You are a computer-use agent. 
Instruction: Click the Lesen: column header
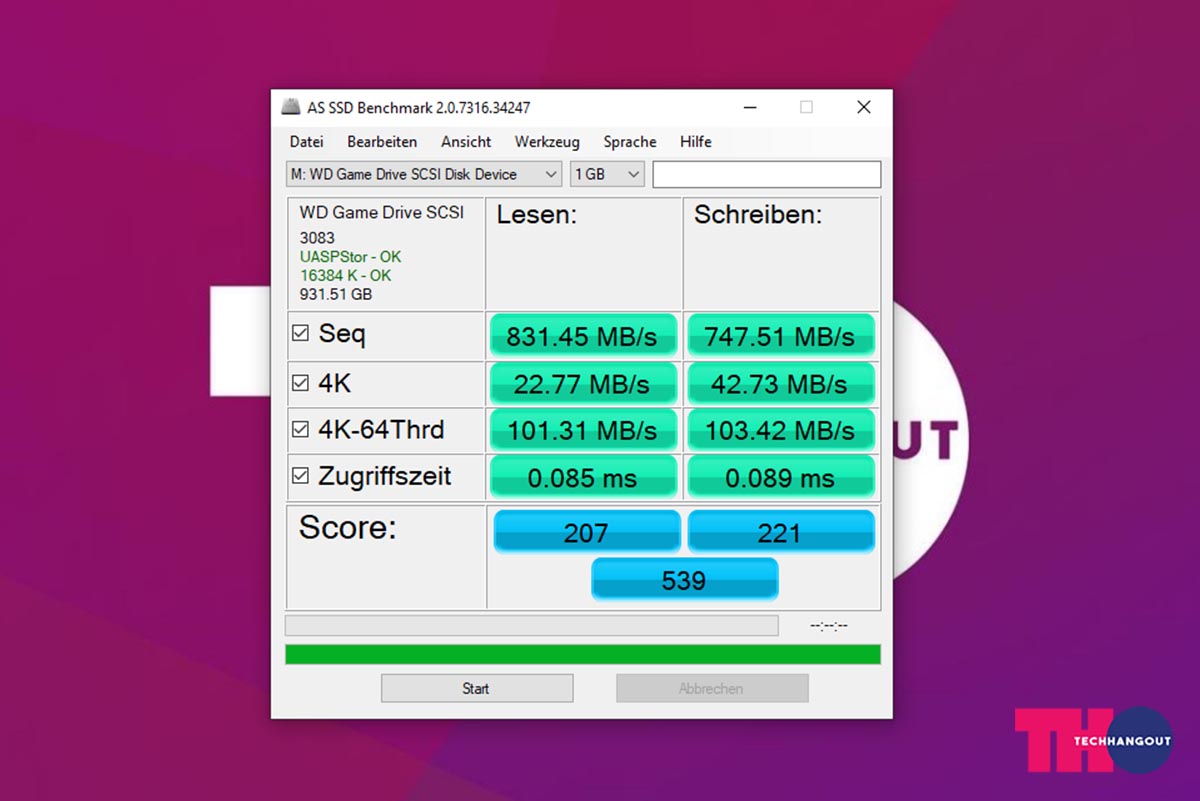pos(537,215)
